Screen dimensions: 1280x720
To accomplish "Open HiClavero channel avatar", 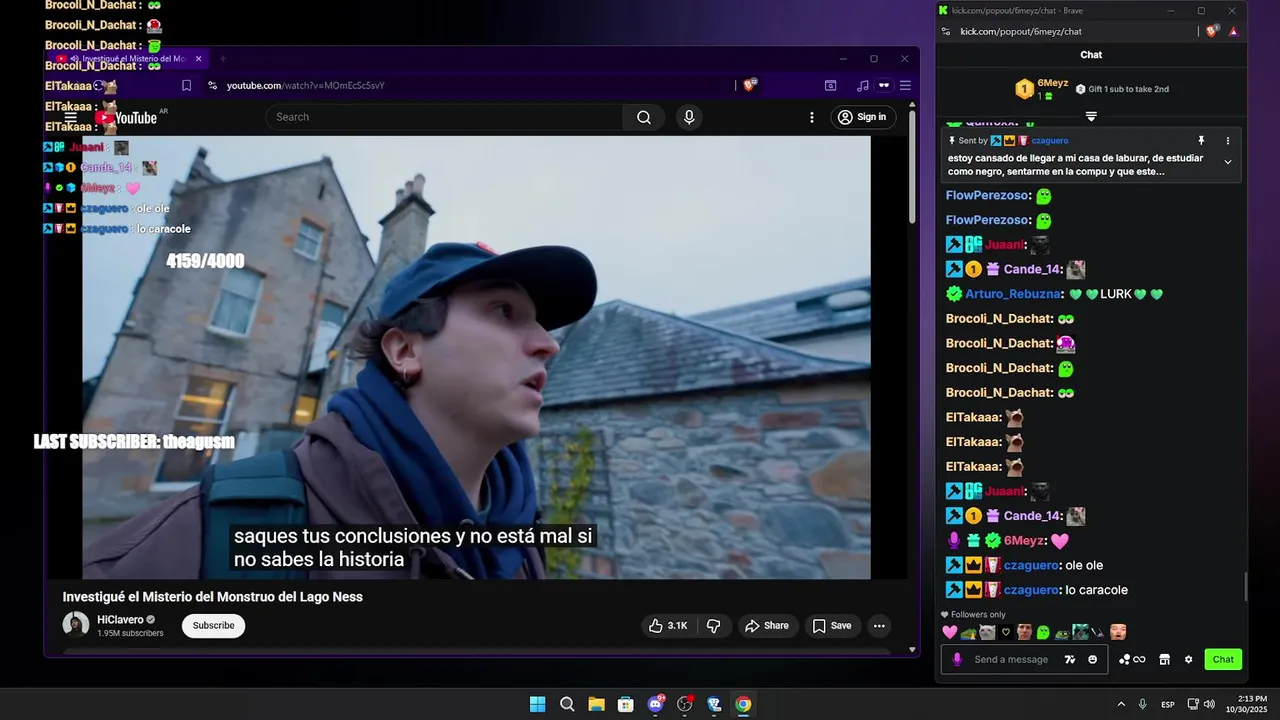I will point(76,625).
